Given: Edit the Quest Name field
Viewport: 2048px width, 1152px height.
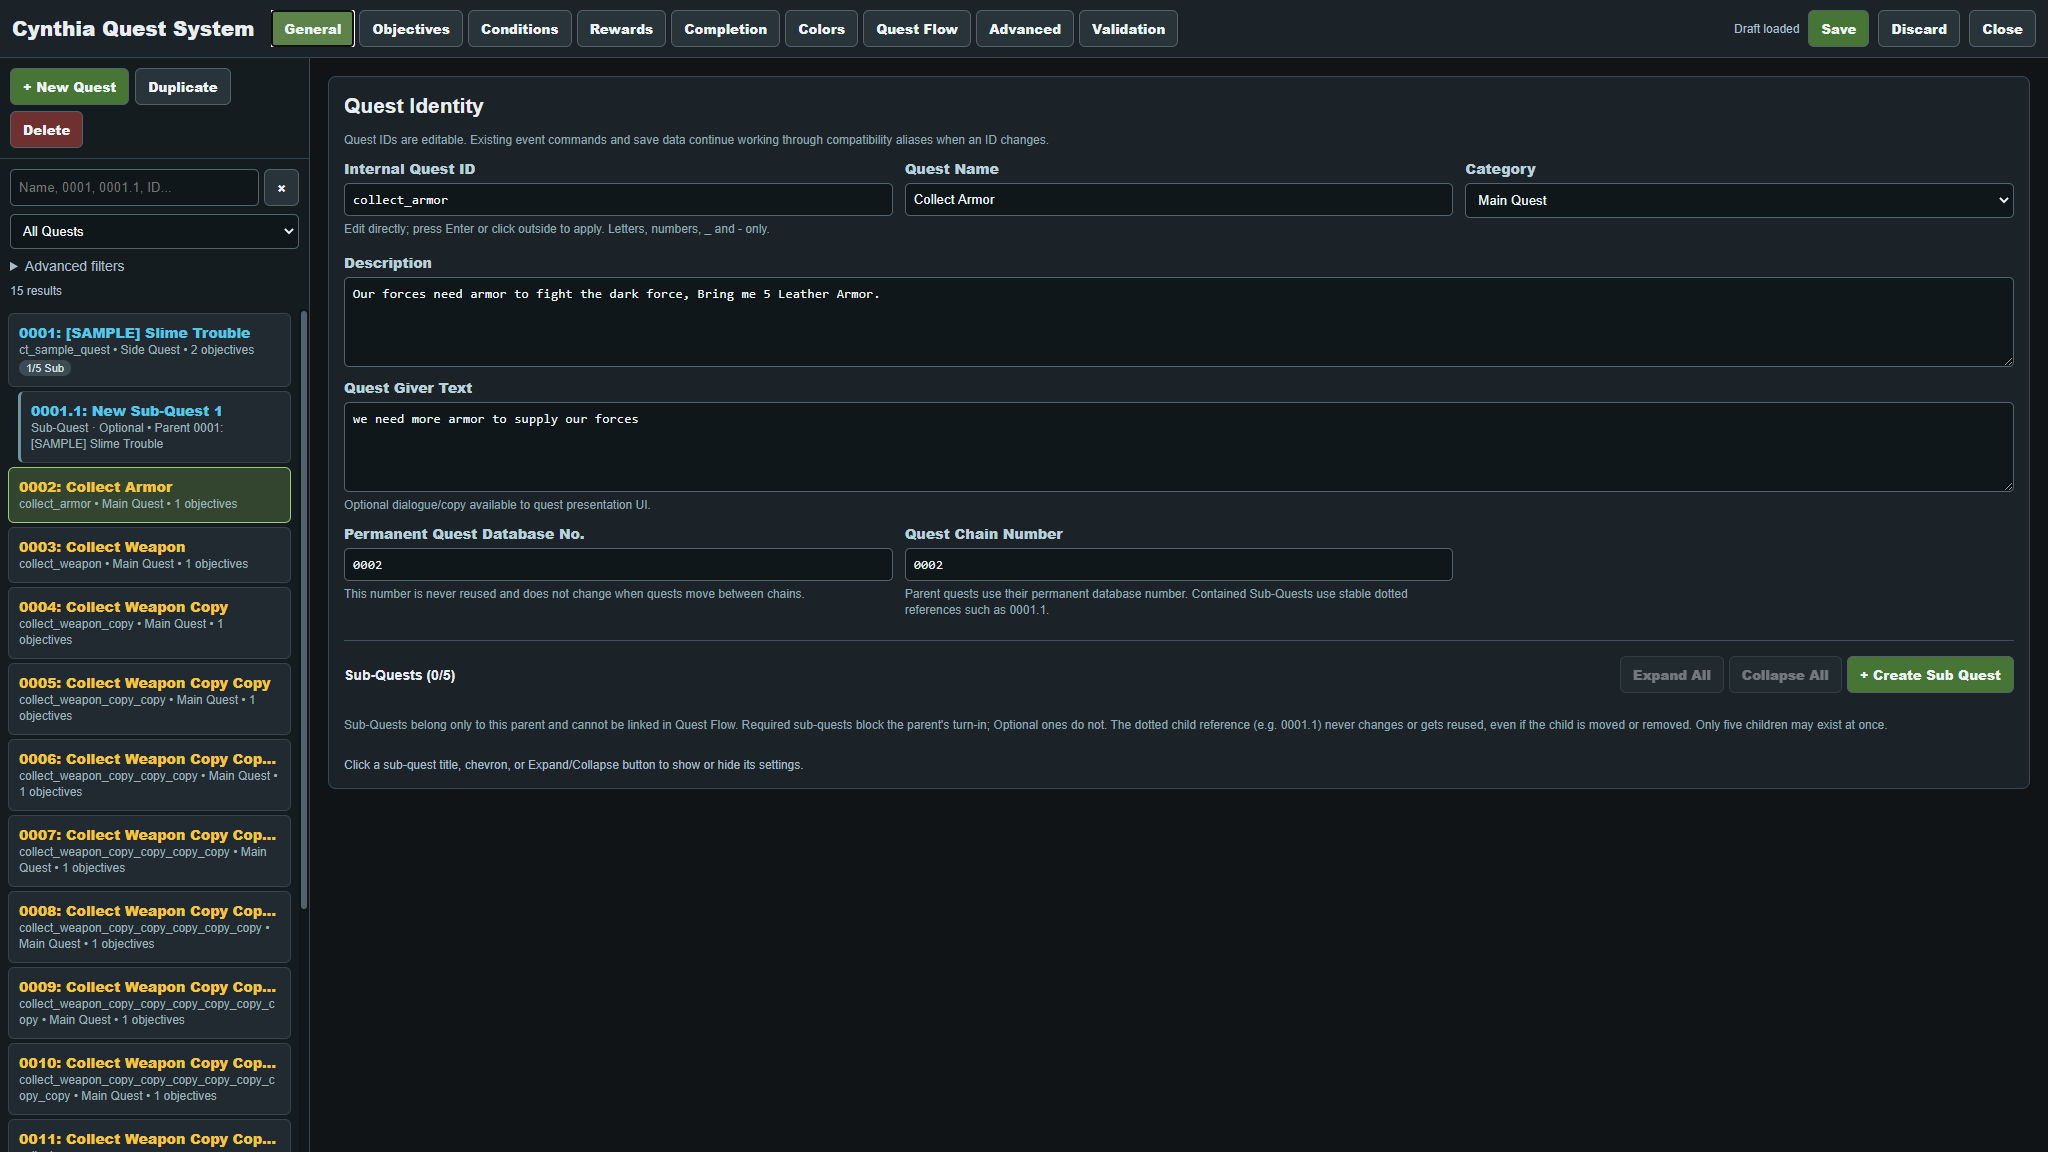Looking at the screenshot, I should 1178,200.
